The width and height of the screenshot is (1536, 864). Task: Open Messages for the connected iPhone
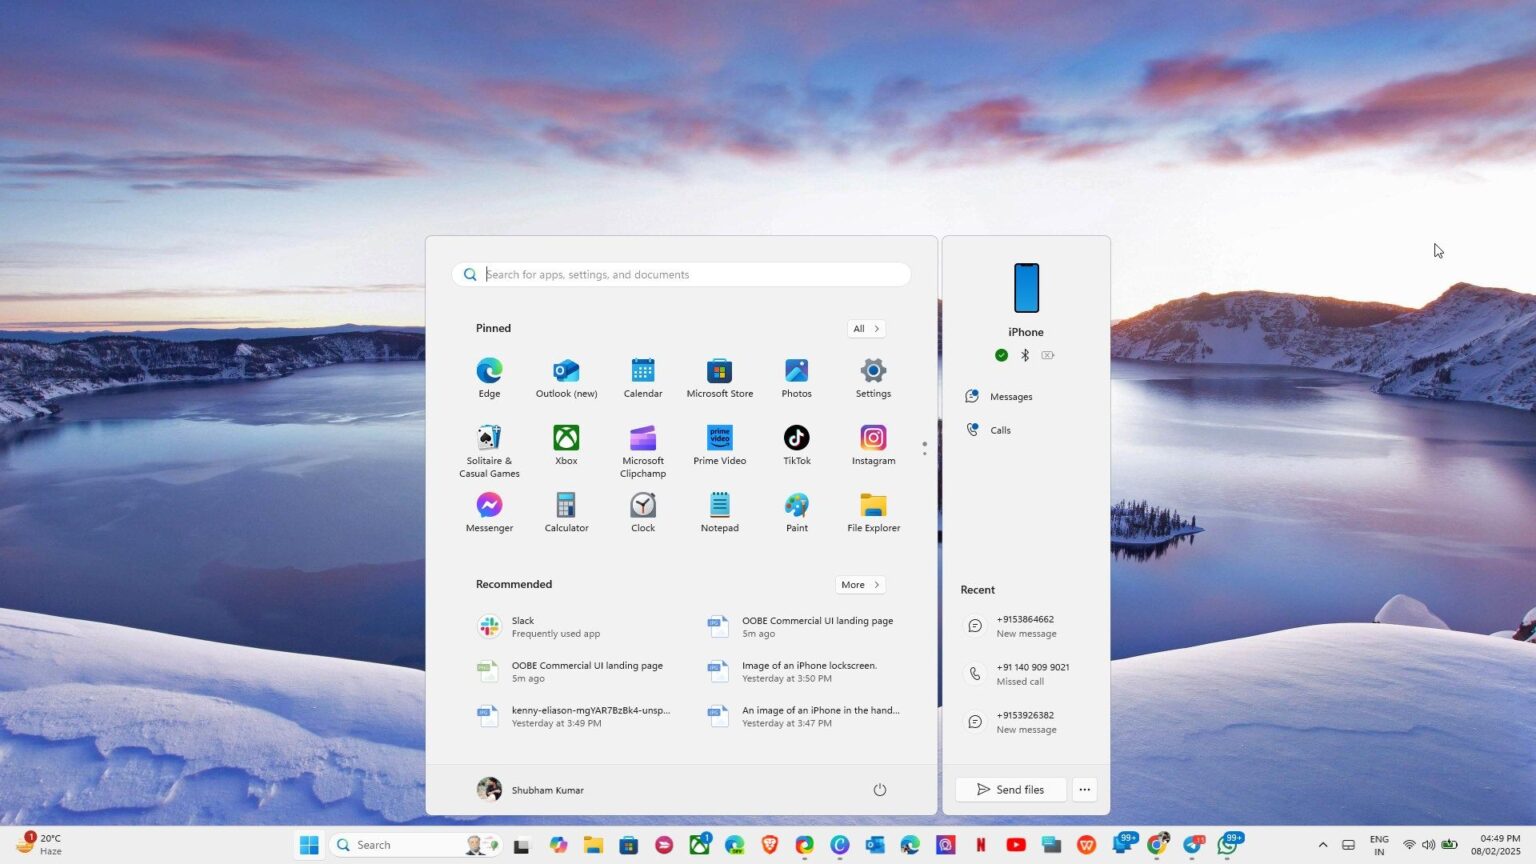tap(1010, 396)
